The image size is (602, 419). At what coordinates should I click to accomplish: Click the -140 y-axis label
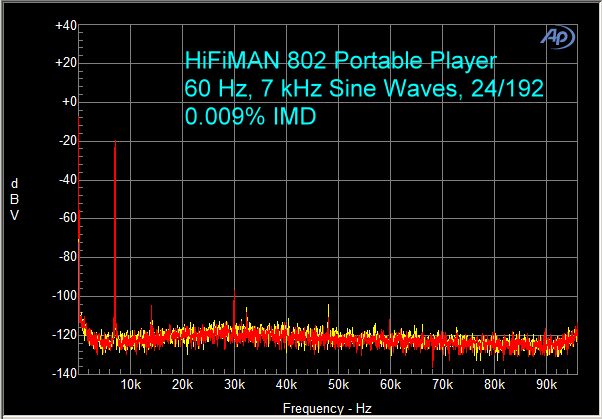pos(63,372)
